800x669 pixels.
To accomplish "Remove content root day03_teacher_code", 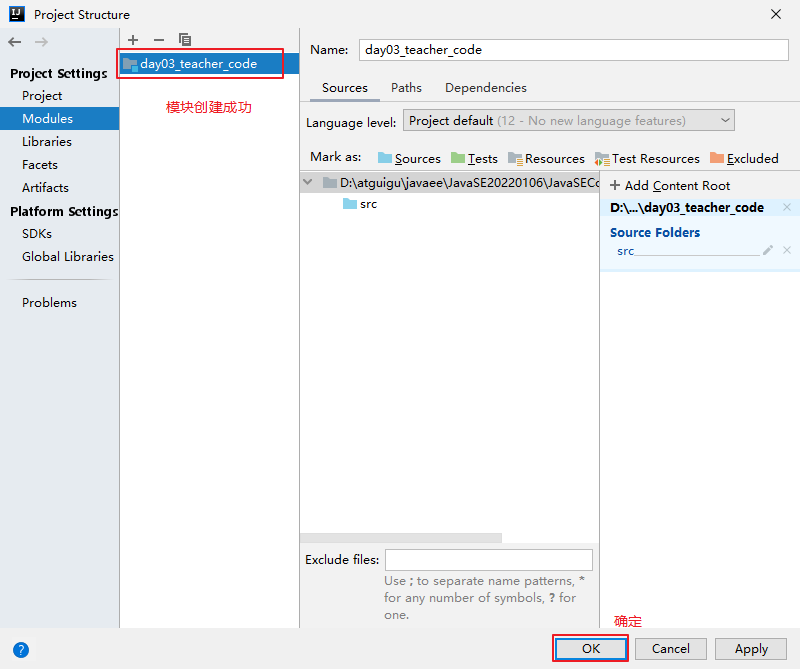I will (787, 208).
